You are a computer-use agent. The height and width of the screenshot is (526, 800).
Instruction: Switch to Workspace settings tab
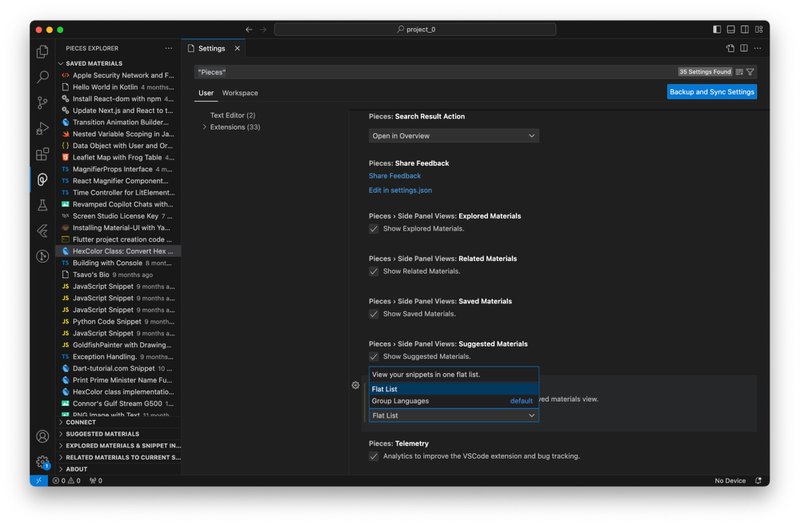240,93
